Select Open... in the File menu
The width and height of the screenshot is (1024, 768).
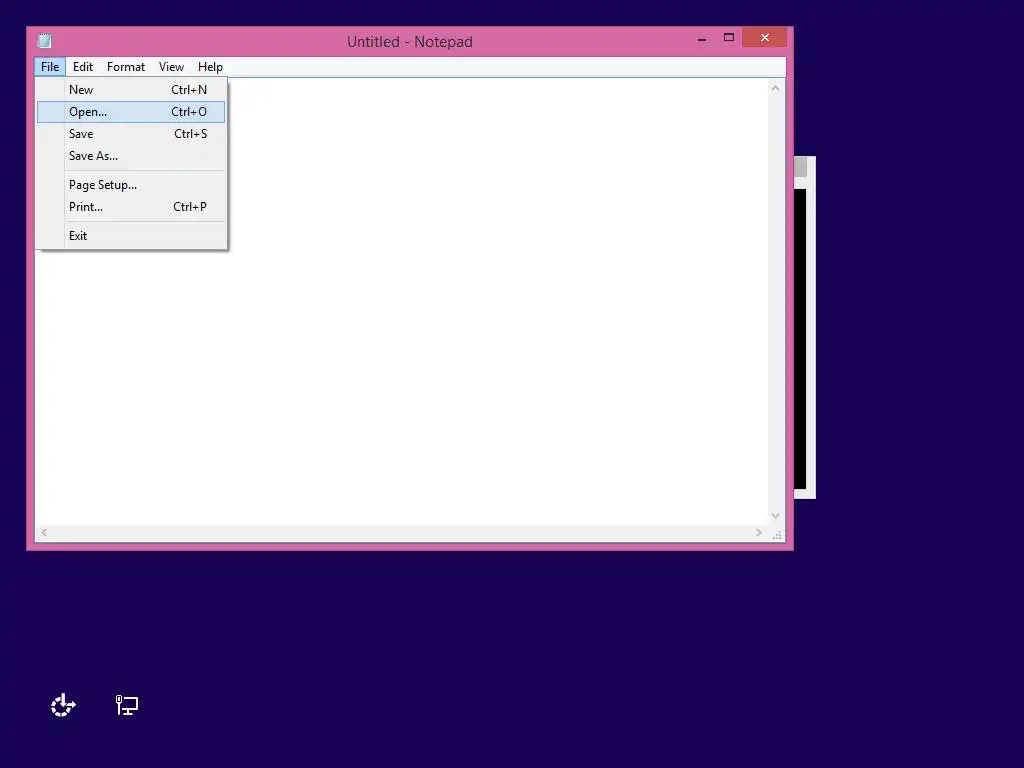pyautogui.click(x=131, y=112)
